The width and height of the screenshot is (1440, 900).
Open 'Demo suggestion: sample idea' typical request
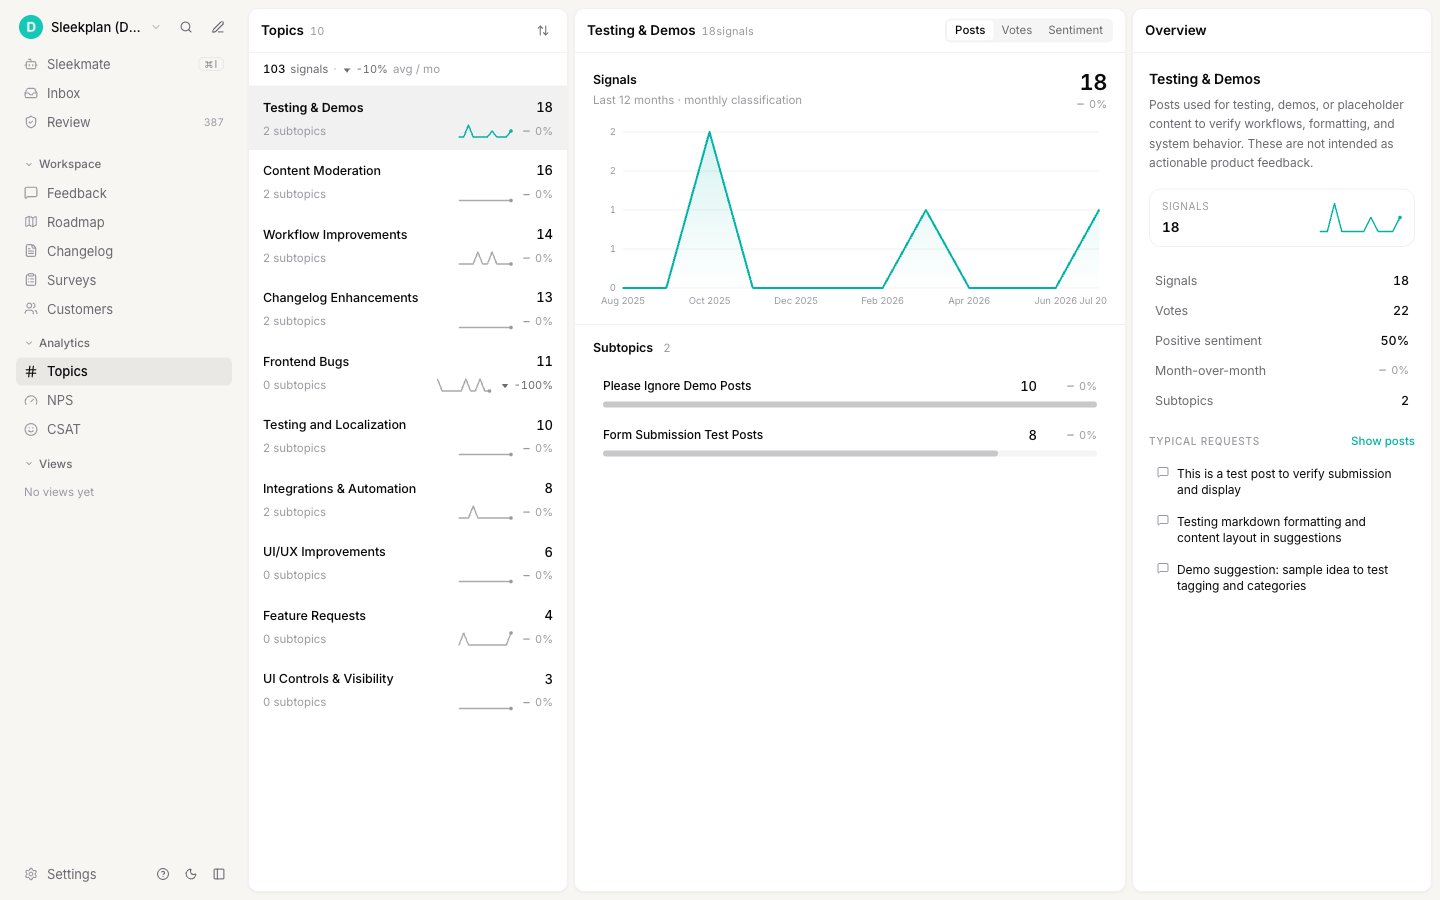(x=1282, y=578)
